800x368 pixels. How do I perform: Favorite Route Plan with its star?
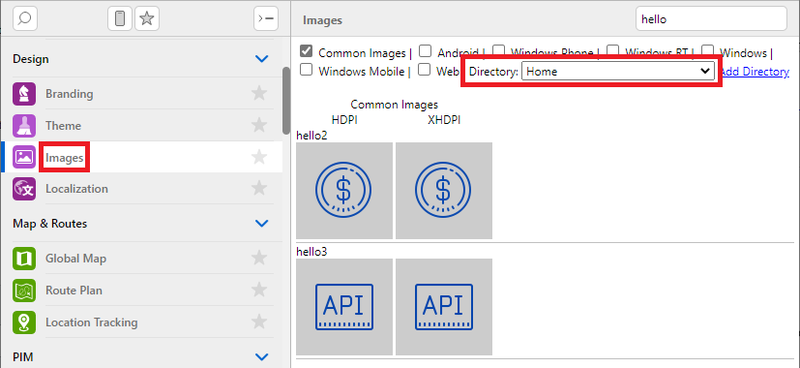coord(260,290)
